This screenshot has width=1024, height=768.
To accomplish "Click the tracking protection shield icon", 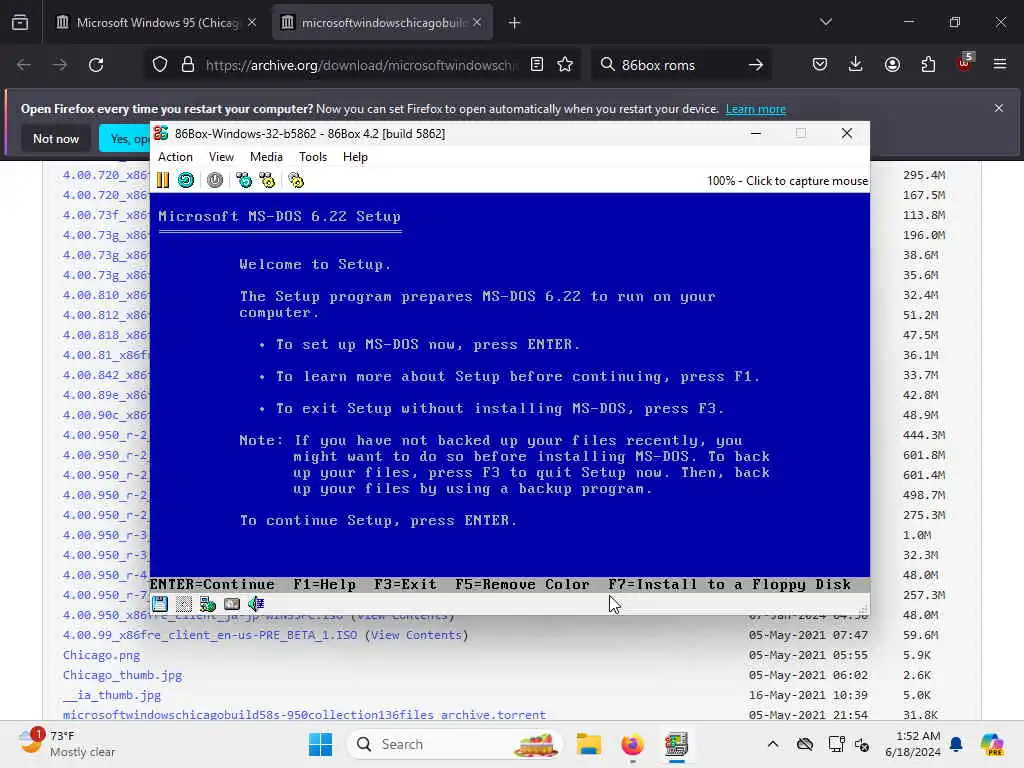I will point(160,65).
